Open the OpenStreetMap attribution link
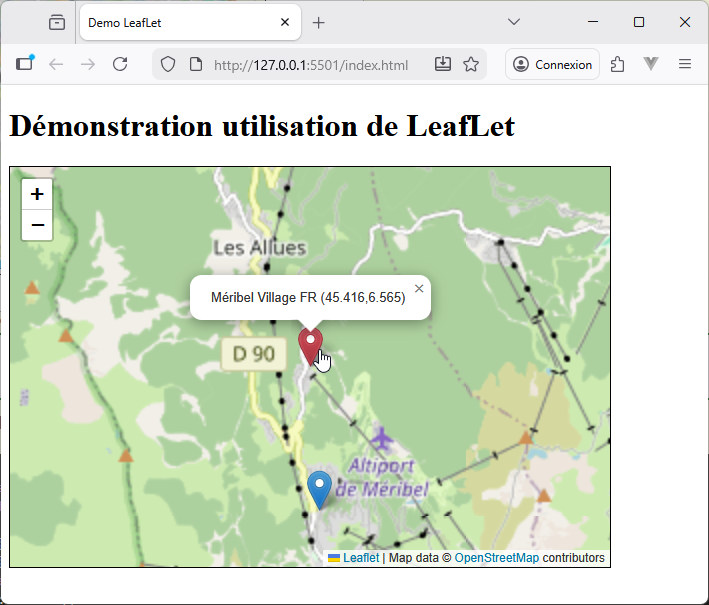 [x=496, y=558]
